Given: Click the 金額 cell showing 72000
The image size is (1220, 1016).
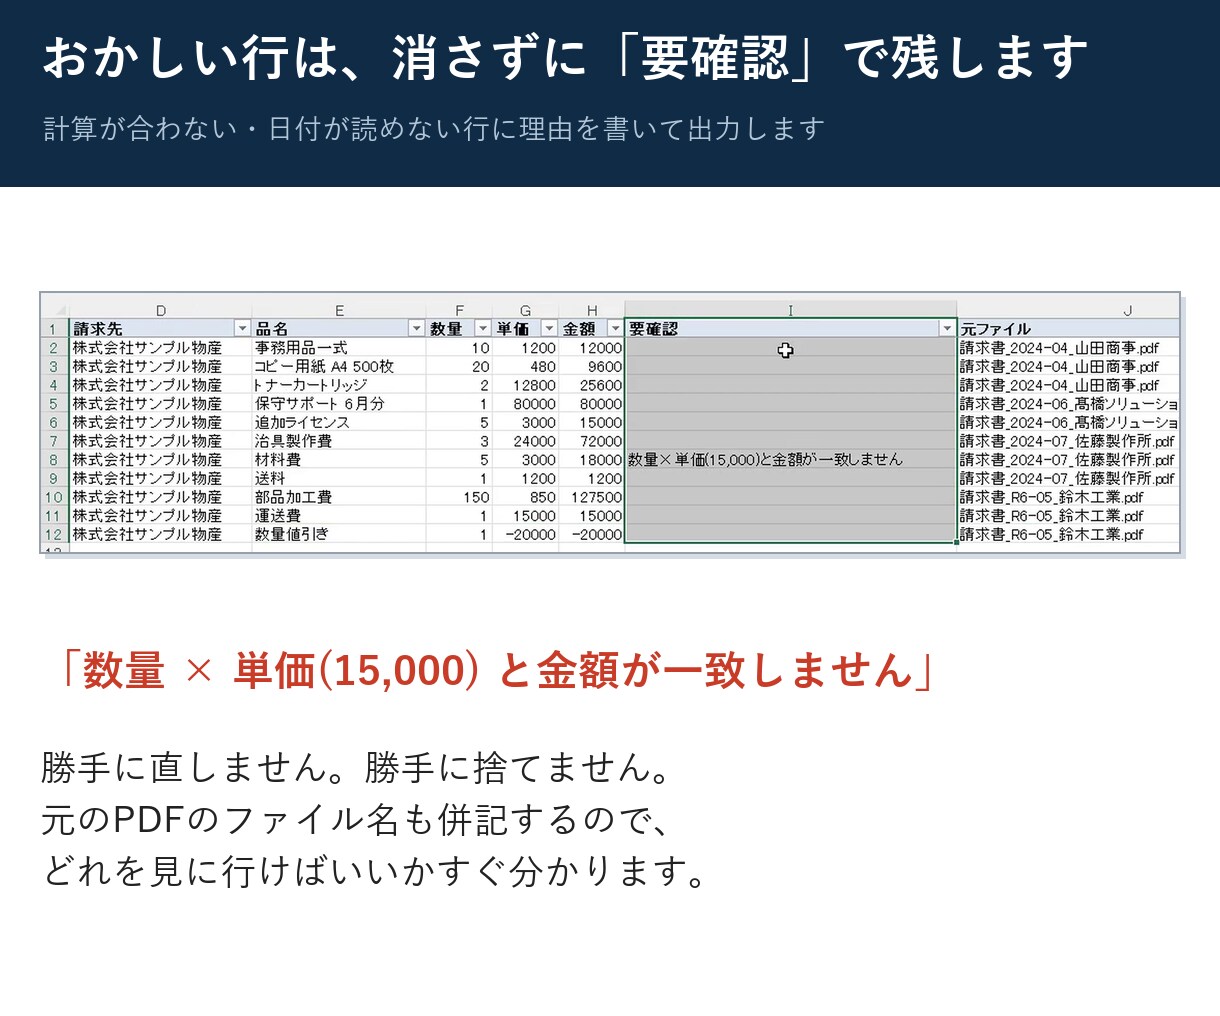Looking at the screenshot, I should click(592, 441).
